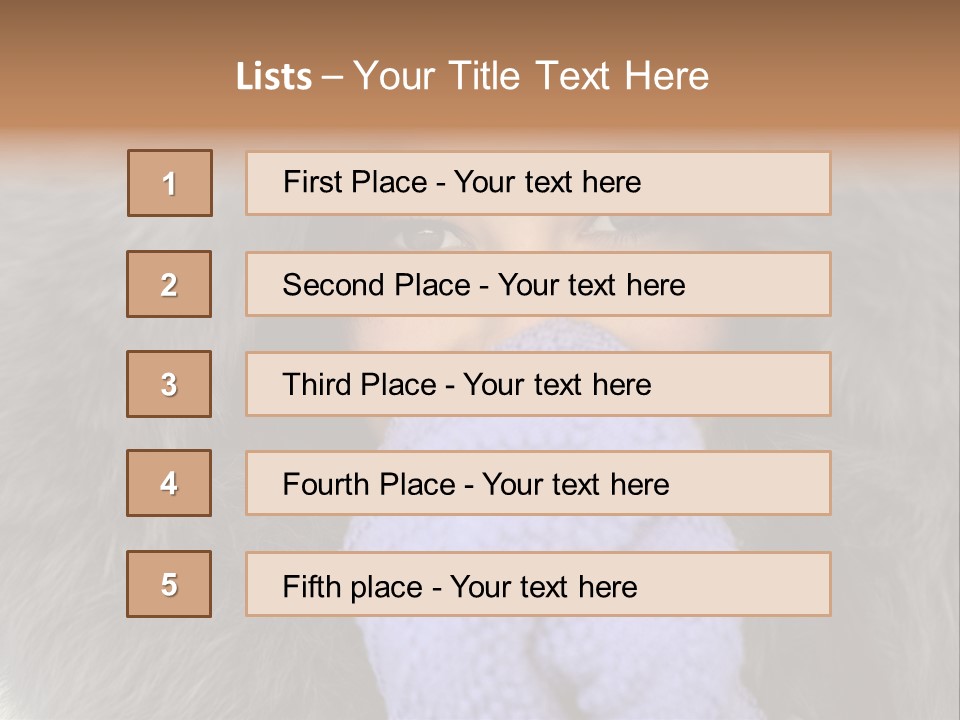The image size is (960, 720).
Task: Click the bold word "Lists" in title
Action: (x=274, y=76)
